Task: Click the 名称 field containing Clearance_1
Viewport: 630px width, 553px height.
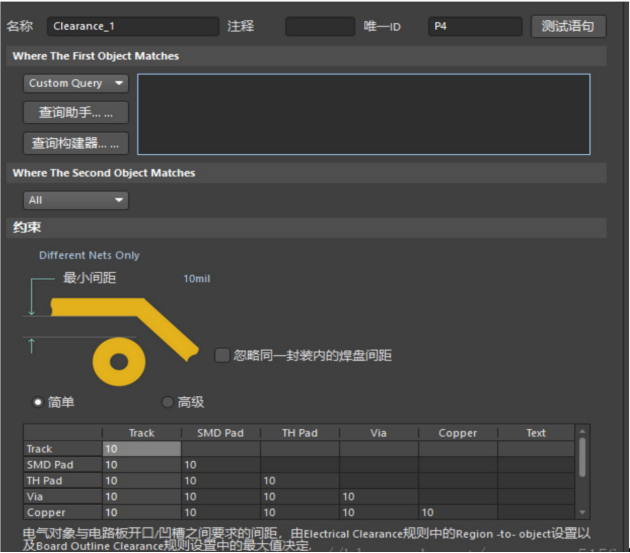Action: (x=132, y=27)
